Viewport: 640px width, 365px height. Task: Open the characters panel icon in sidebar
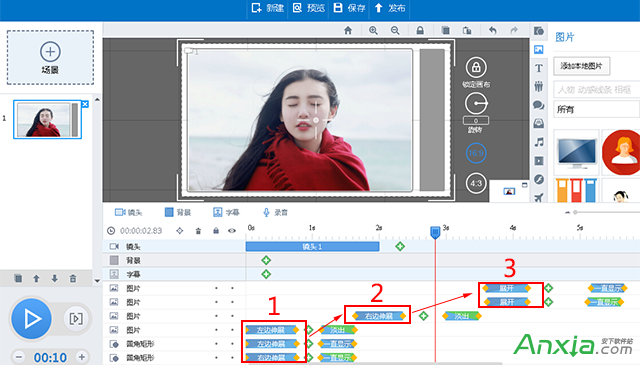click(539, 86)
